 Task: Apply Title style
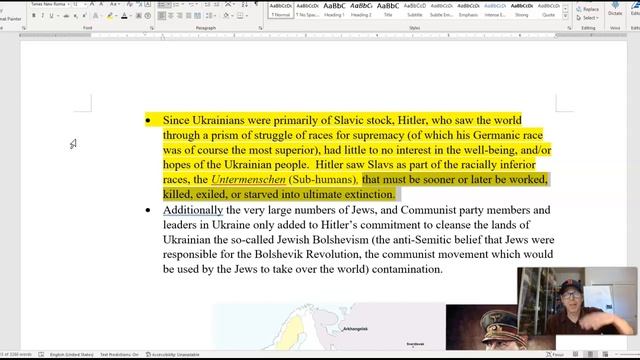point(388,10)
